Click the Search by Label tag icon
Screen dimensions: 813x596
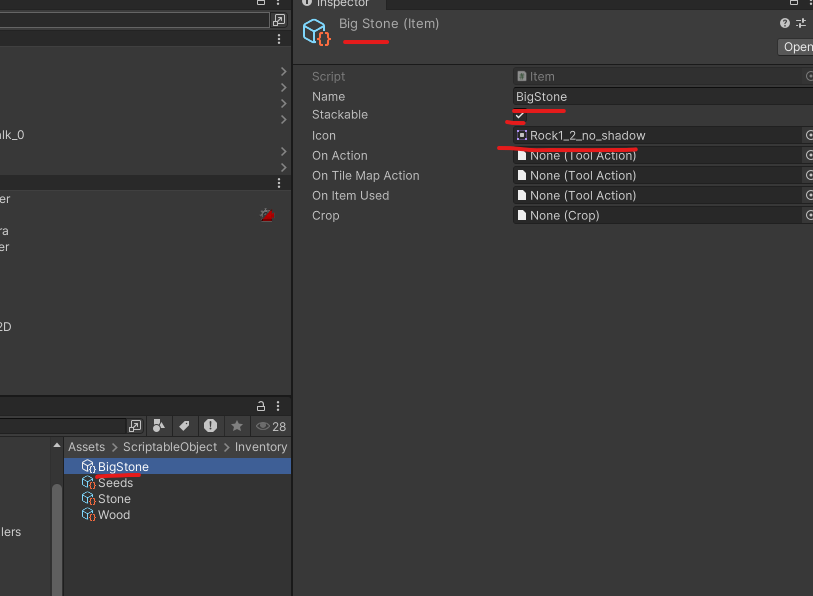coord(184,426)
